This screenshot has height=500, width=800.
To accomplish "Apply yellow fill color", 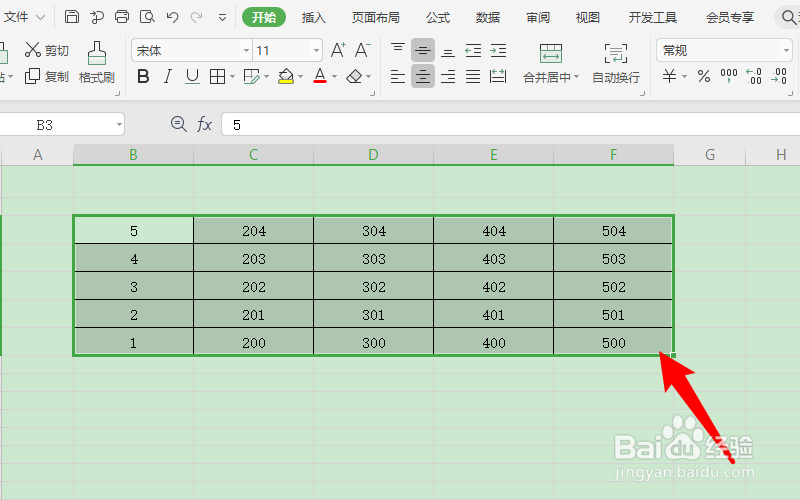I will pos(286,77).
